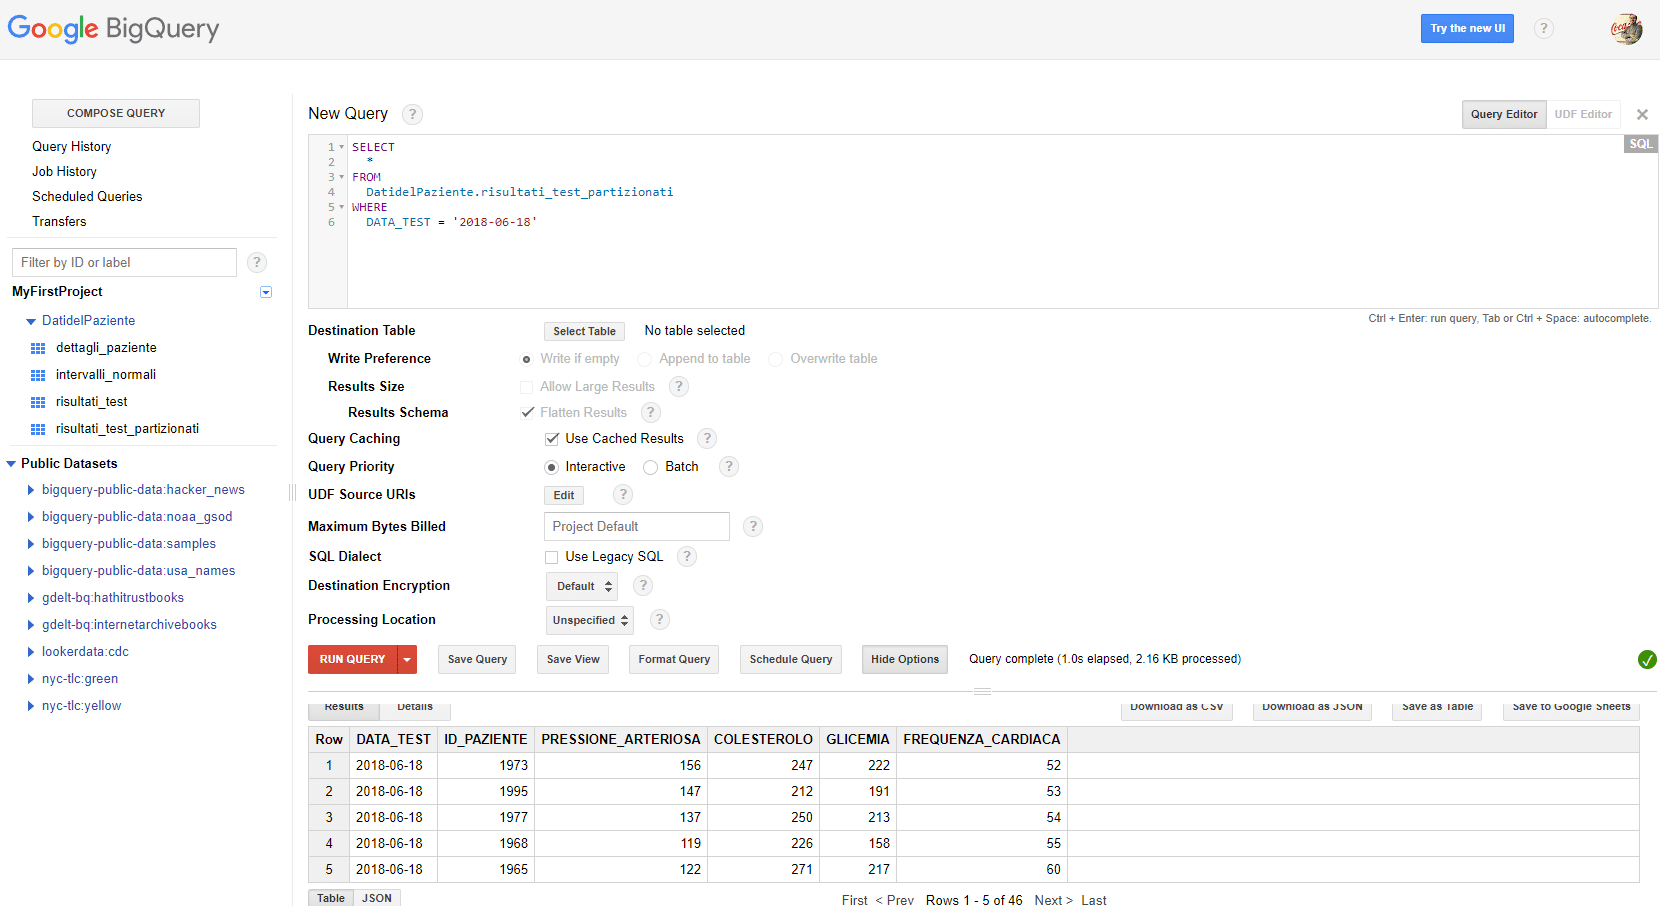The image size is (1660, 906).
Task: Select Overwrite table radio option
Action: [x=776, y=359]
